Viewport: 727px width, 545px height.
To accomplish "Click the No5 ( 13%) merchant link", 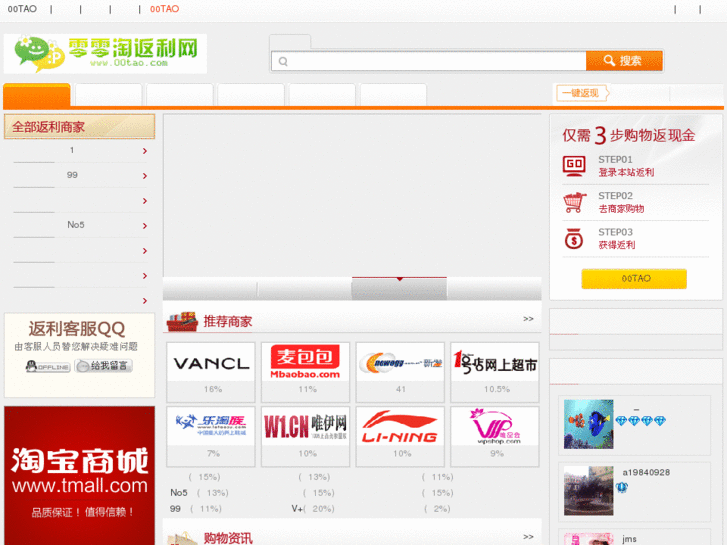I will [199, 493].
